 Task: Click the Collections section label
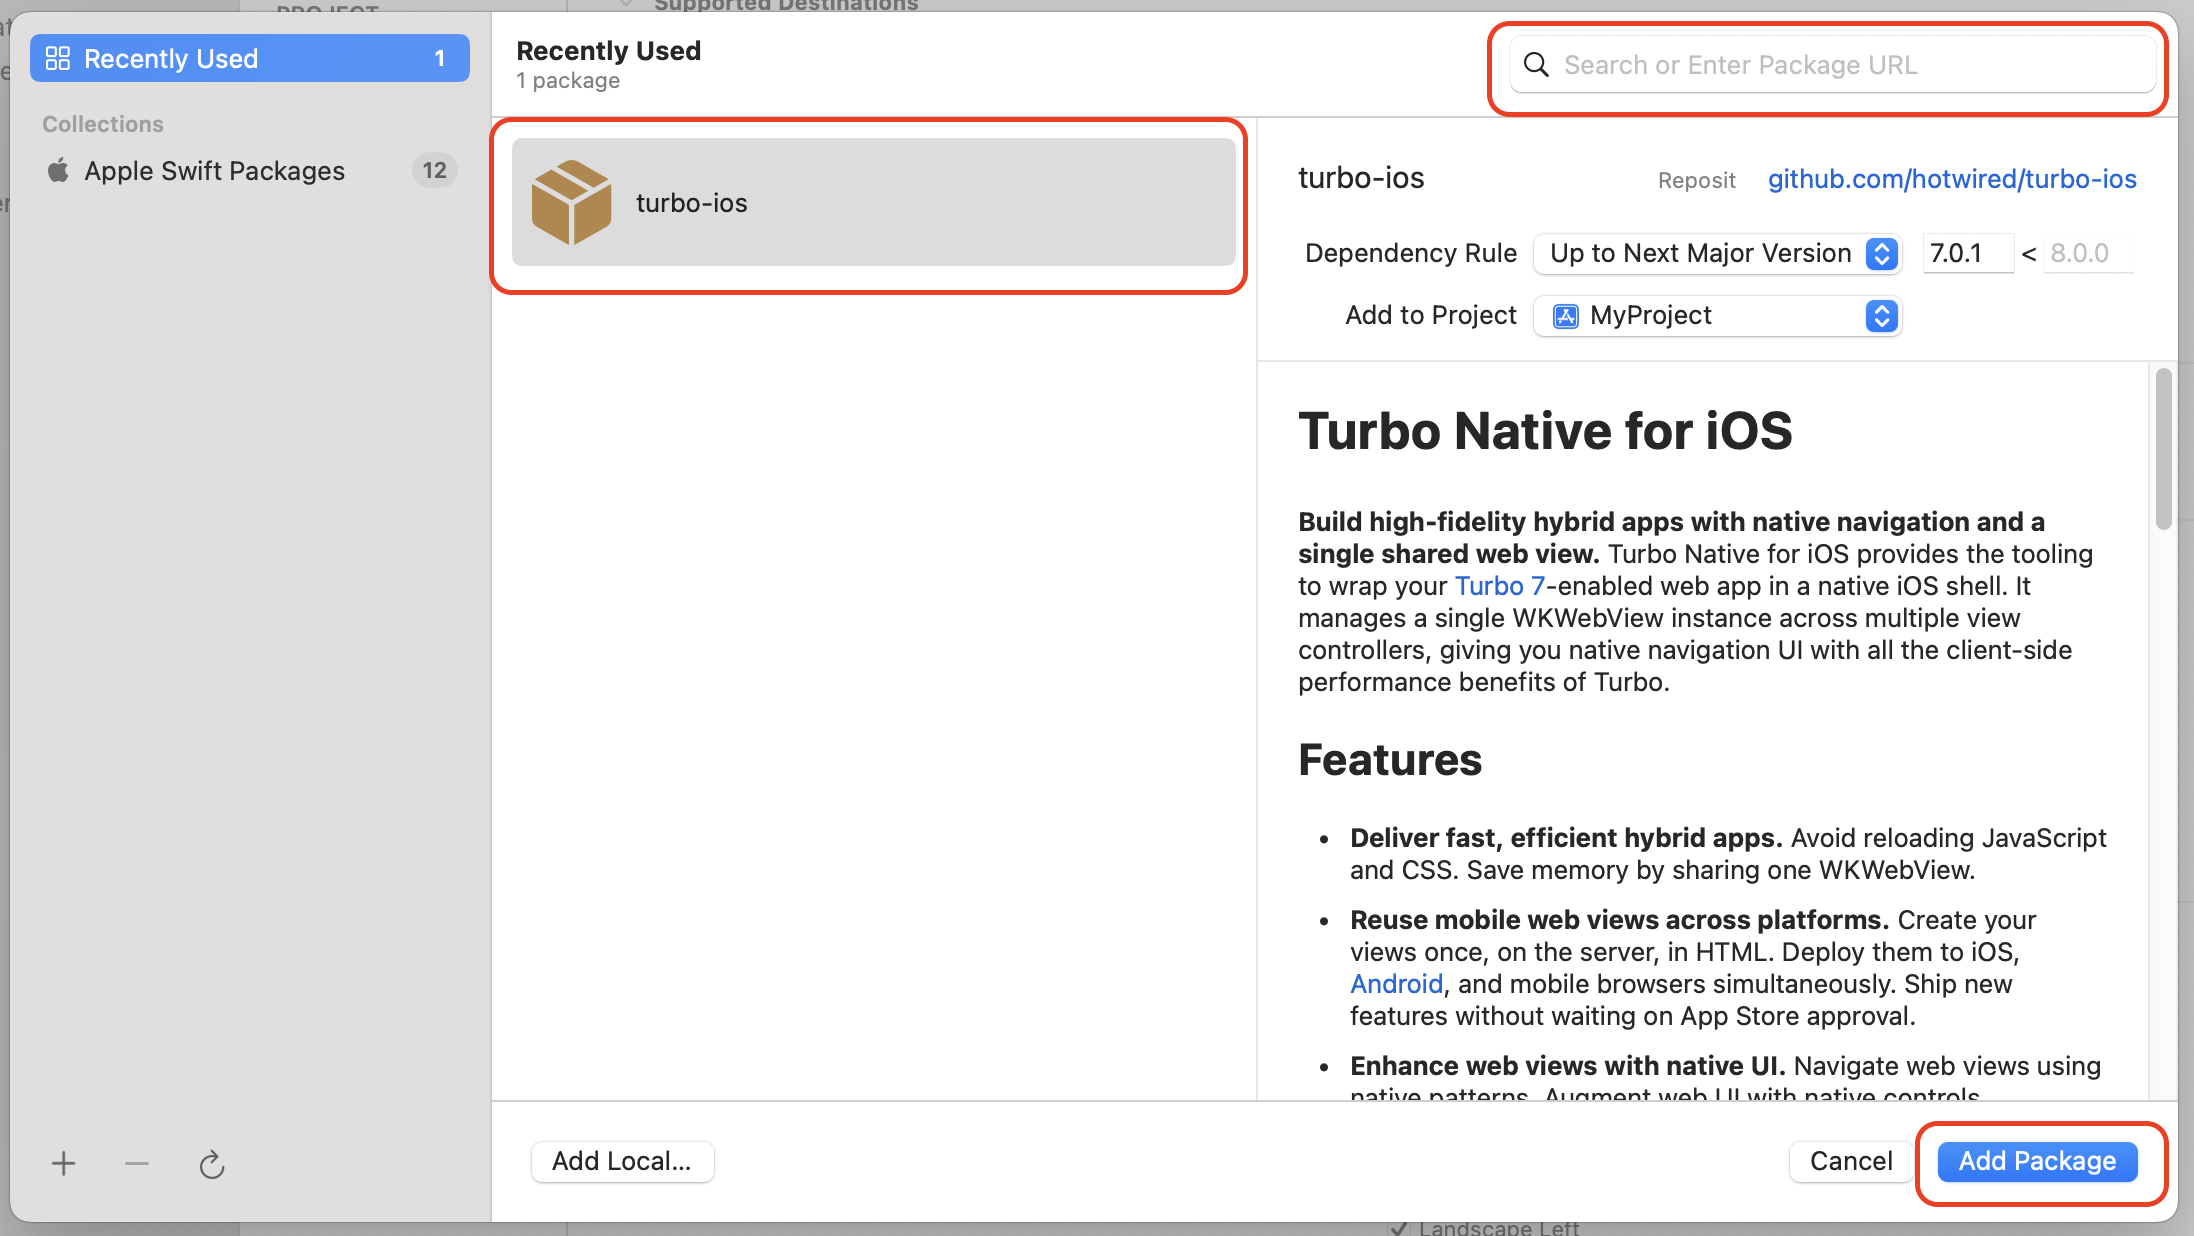coord(103,124)
